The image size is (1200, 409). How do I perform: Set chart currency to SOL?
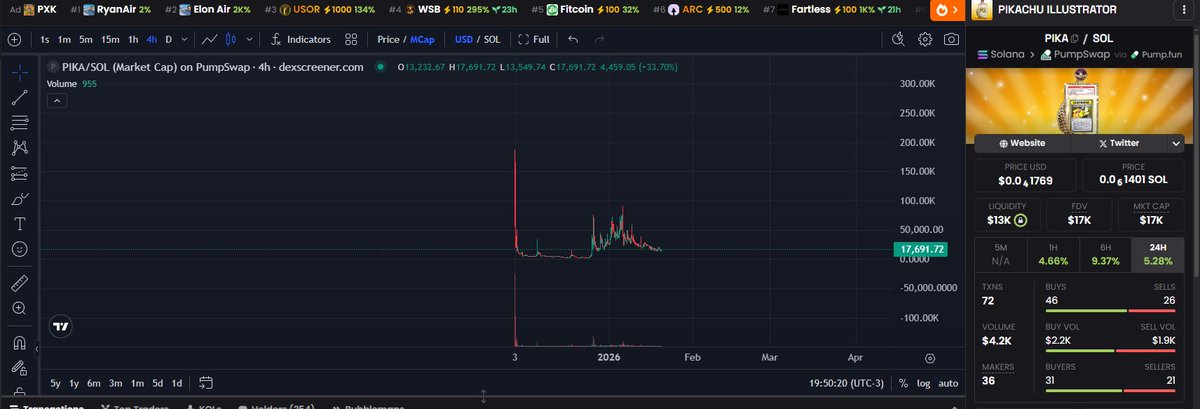(491, 40)
